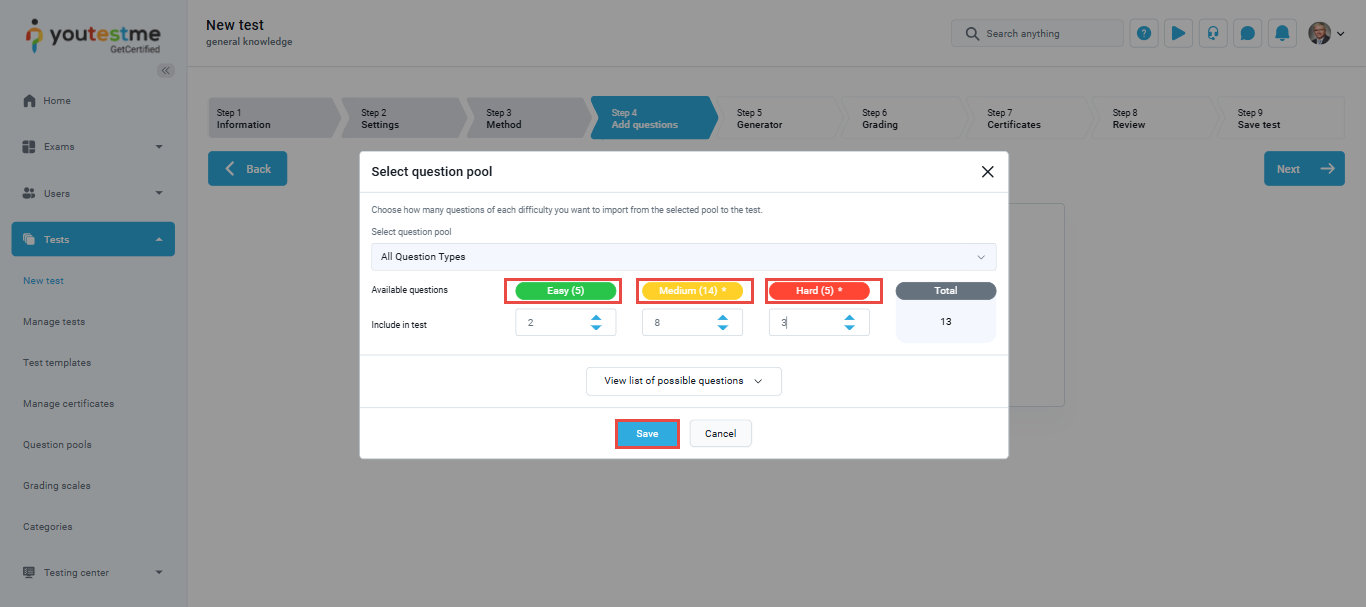The height and width of the screenshot is (607, 1366).
Task: Save the question pool selection
Action: click(647, 434)
